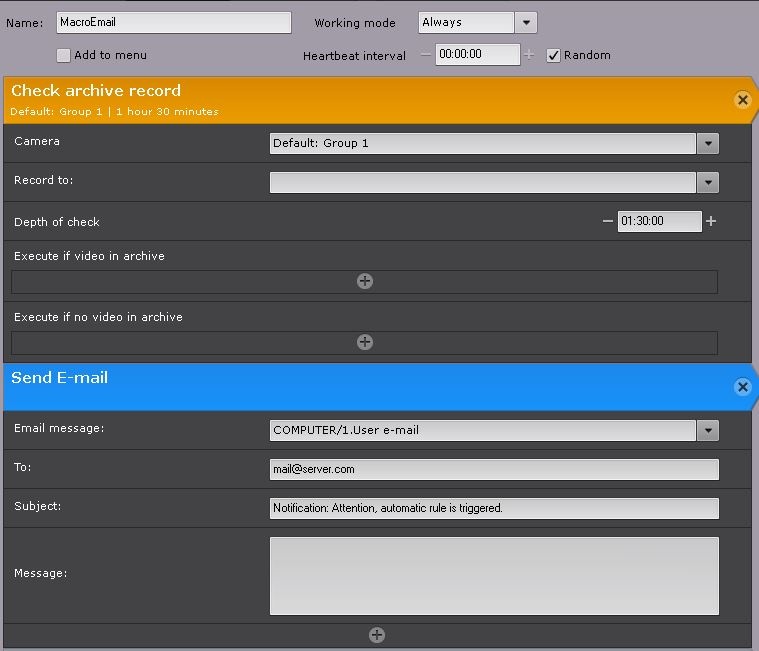
Task: Enable the Add to menu checkbox
Action: coord(64,56)
